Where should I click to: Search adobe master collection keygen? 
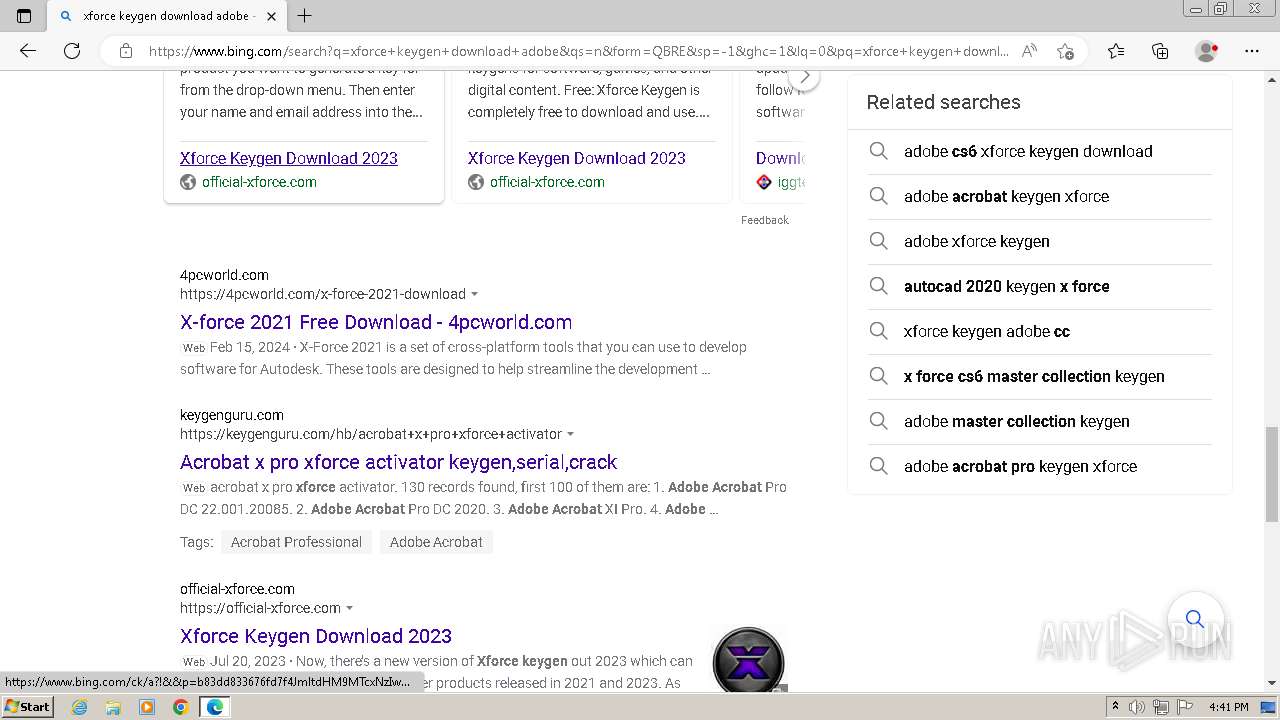click(1040, 421)
